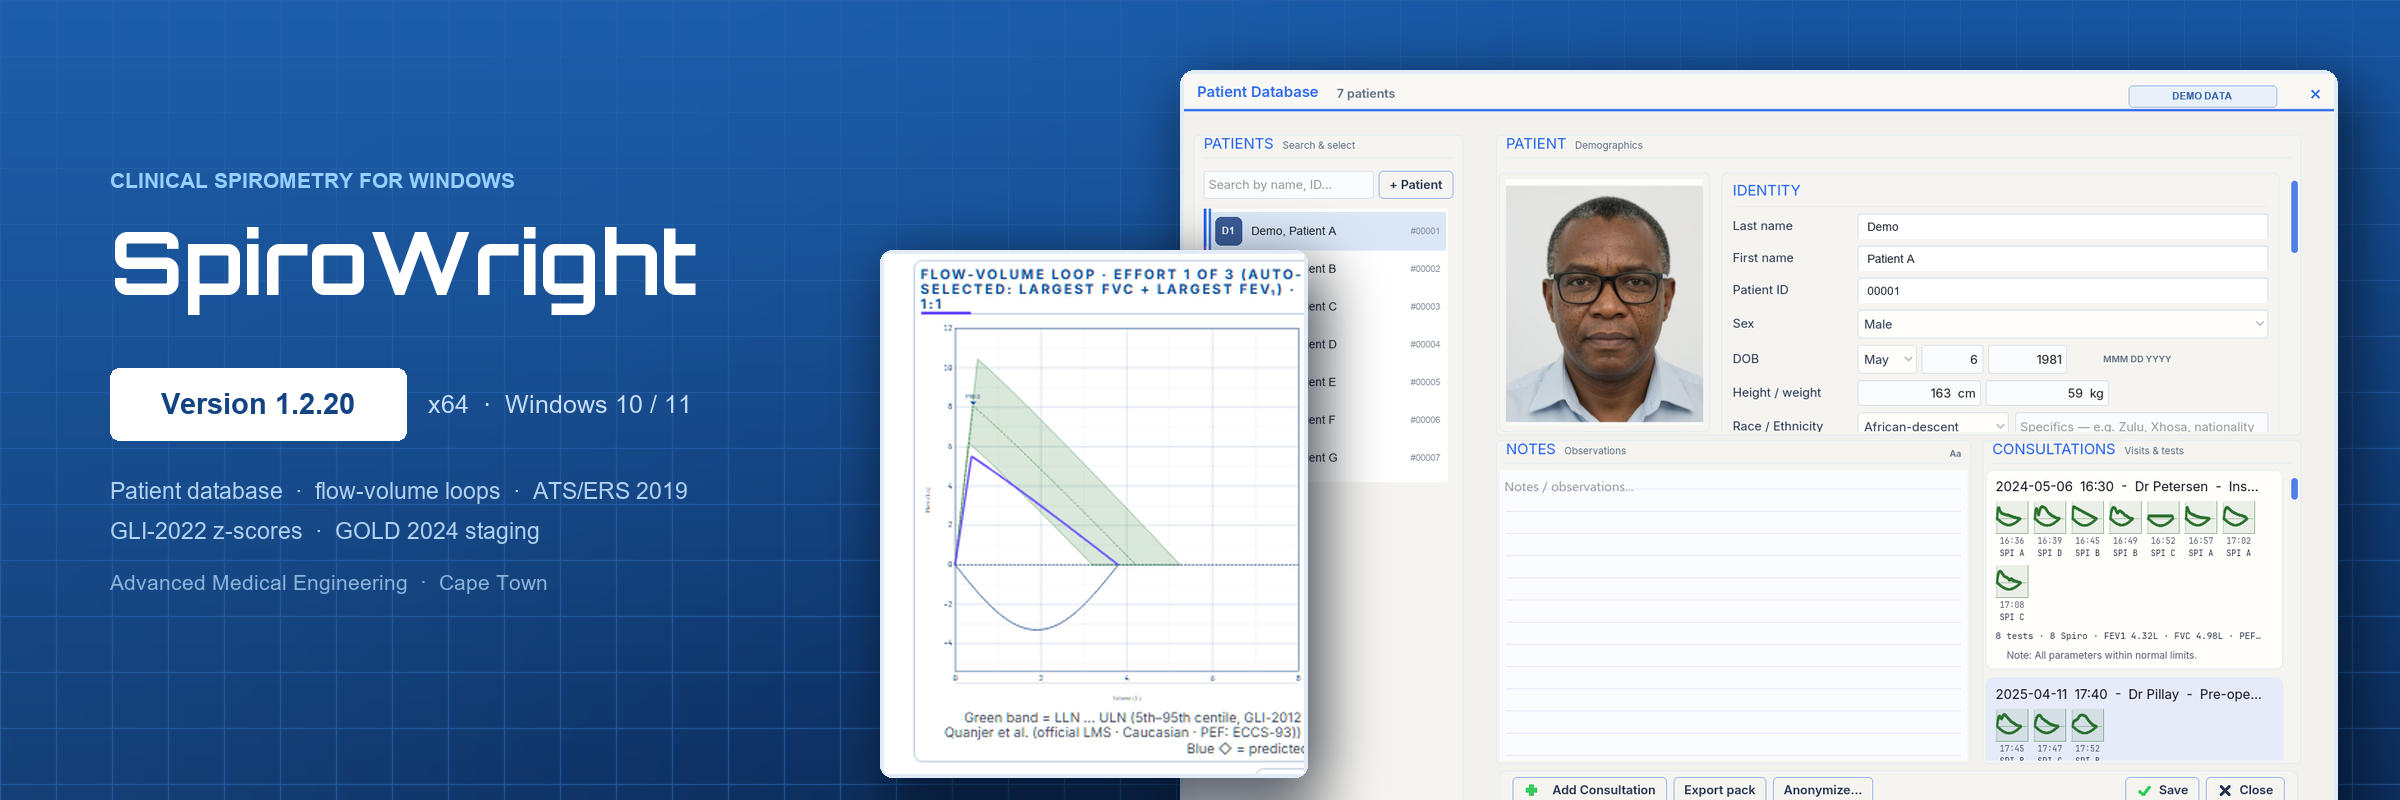Close the Patient Database window with the X
The image size is (2400, 800).
2315,94
